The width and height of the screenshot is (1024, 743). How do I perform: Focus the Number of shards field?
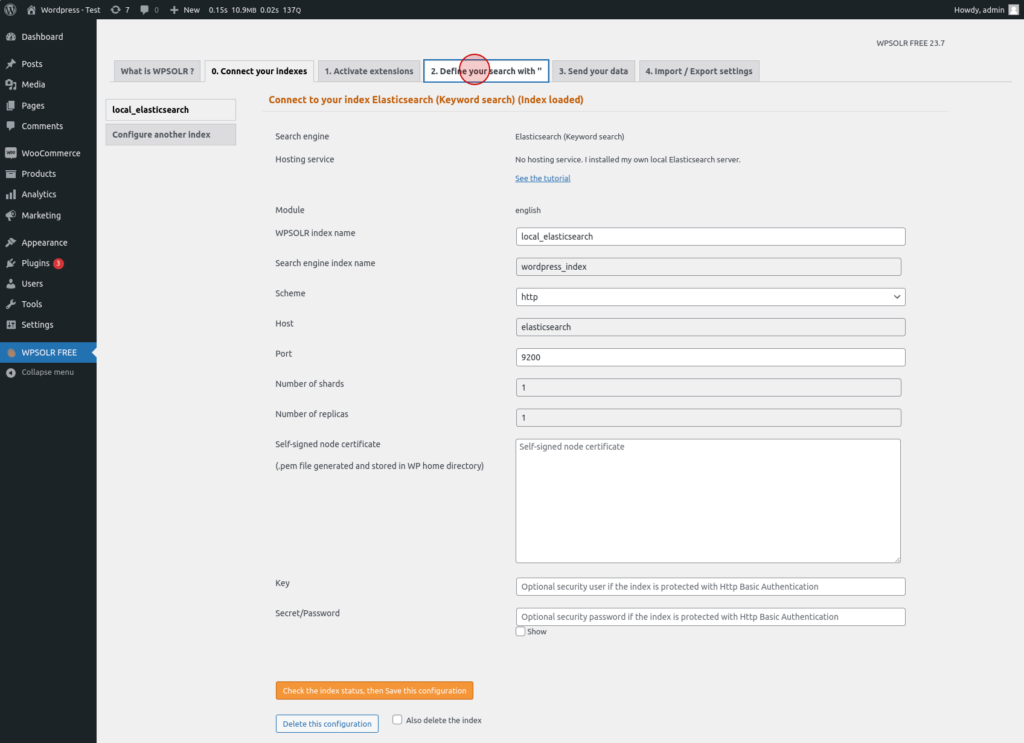pos(709,387)
